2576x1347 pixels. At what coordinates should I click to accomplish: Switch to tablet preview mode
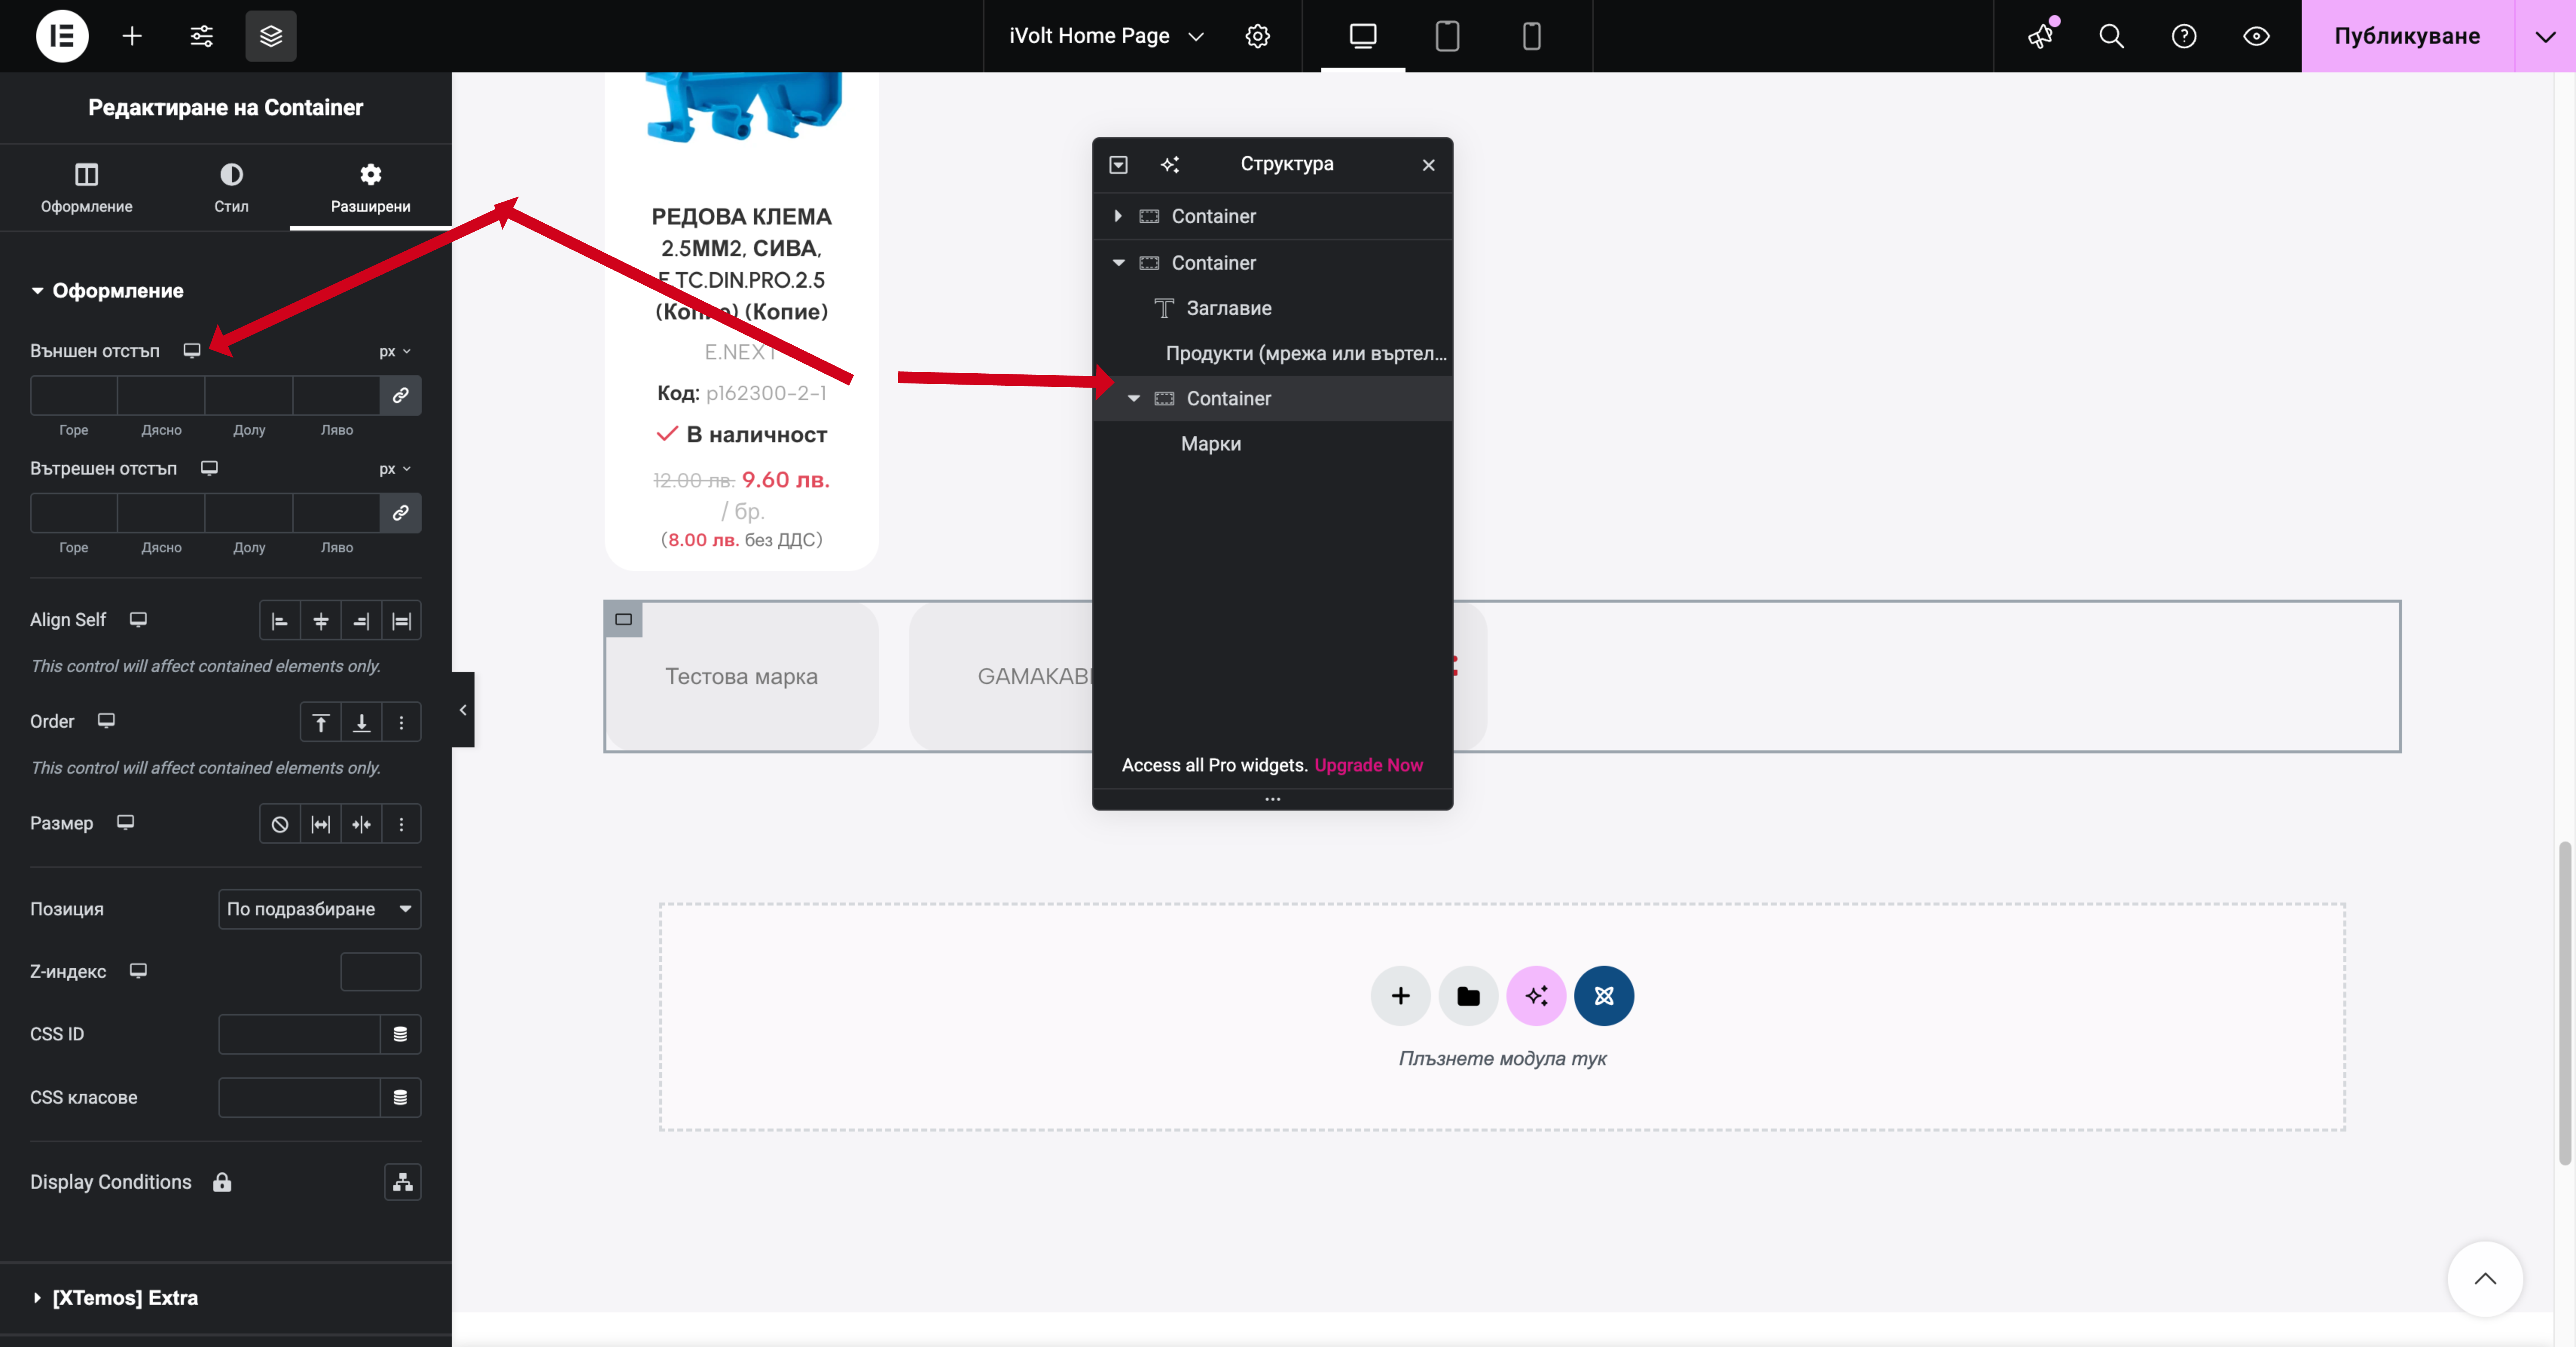1447,36
